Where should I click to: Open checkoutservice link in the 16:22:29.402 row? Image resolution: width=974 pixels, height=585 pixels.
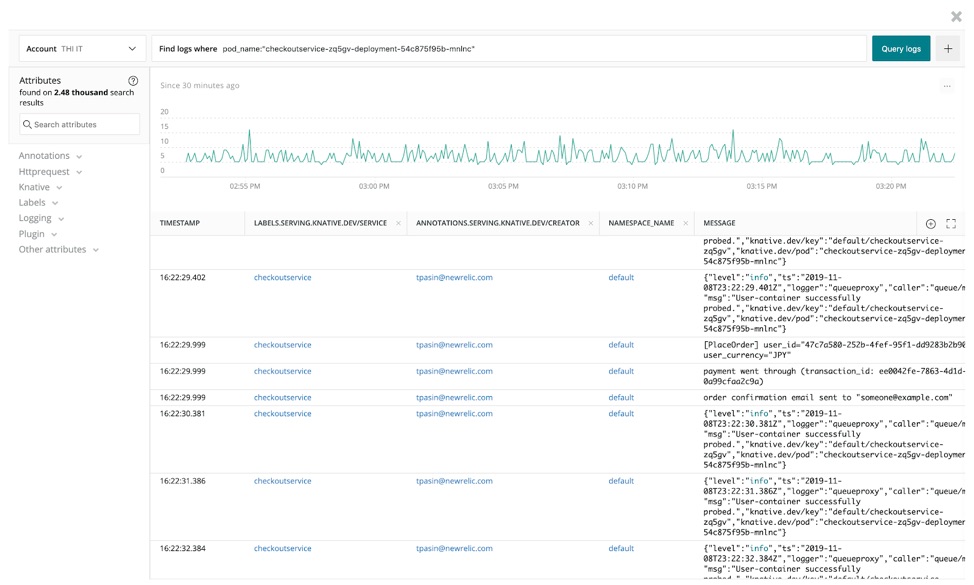point(283,278)
